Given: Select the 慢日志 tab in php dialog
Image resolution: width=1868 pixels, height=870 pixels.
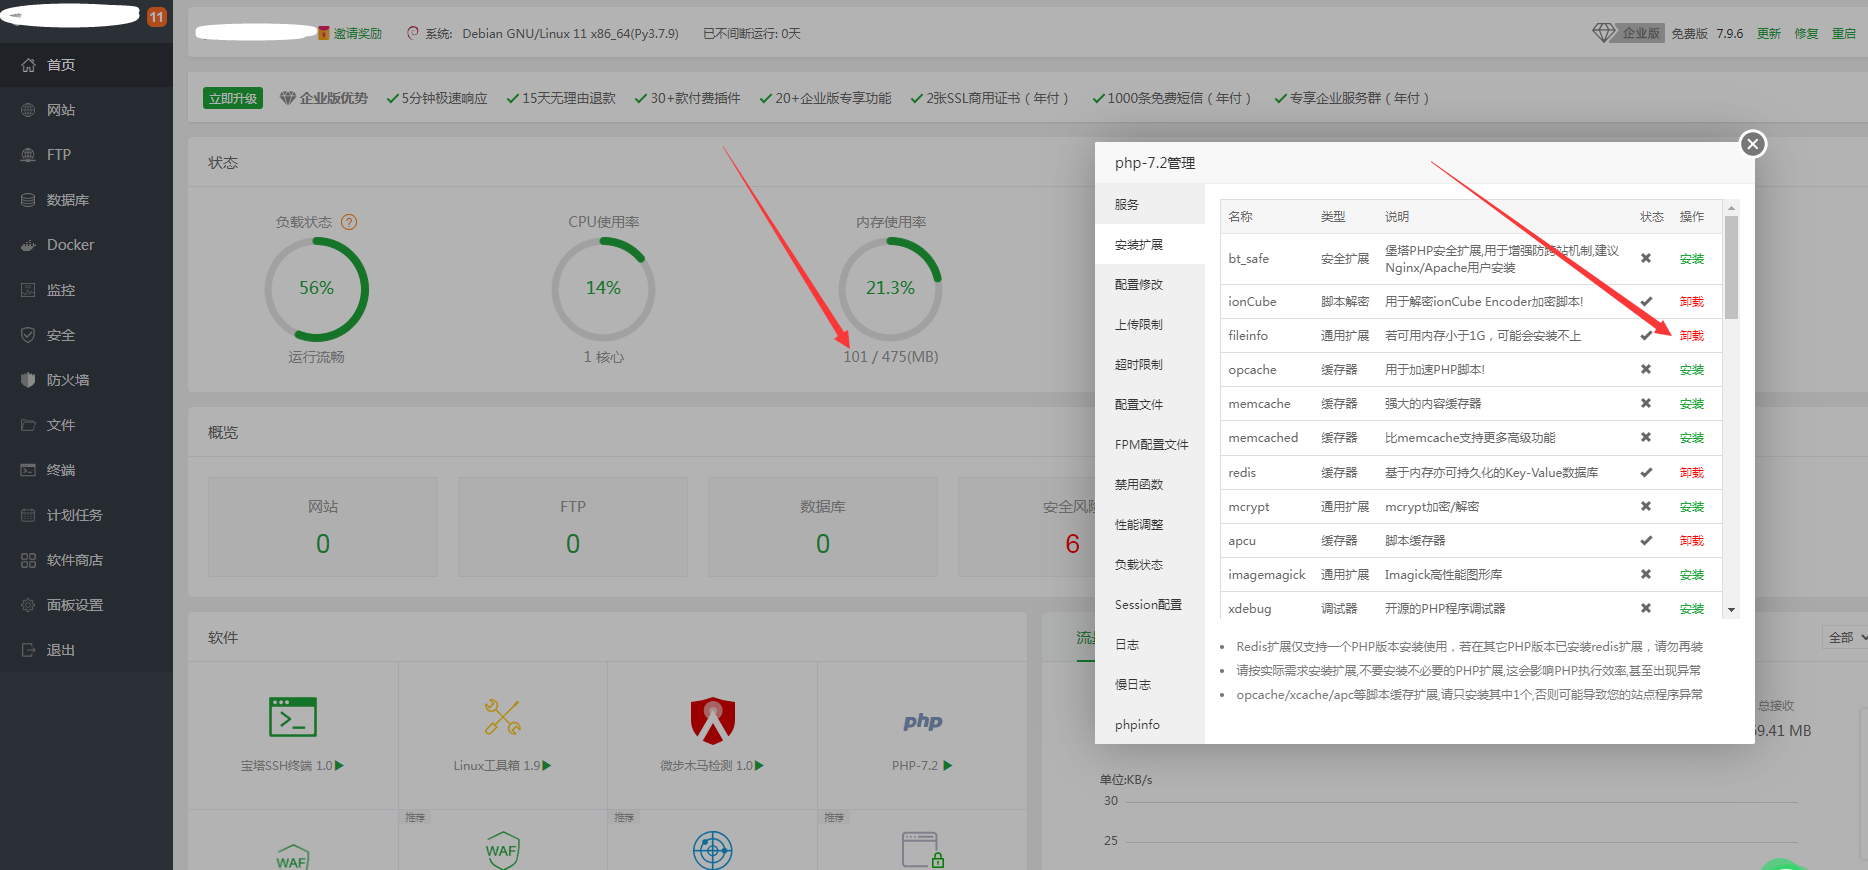Looking at the screenshot, I should (1150, 684).
